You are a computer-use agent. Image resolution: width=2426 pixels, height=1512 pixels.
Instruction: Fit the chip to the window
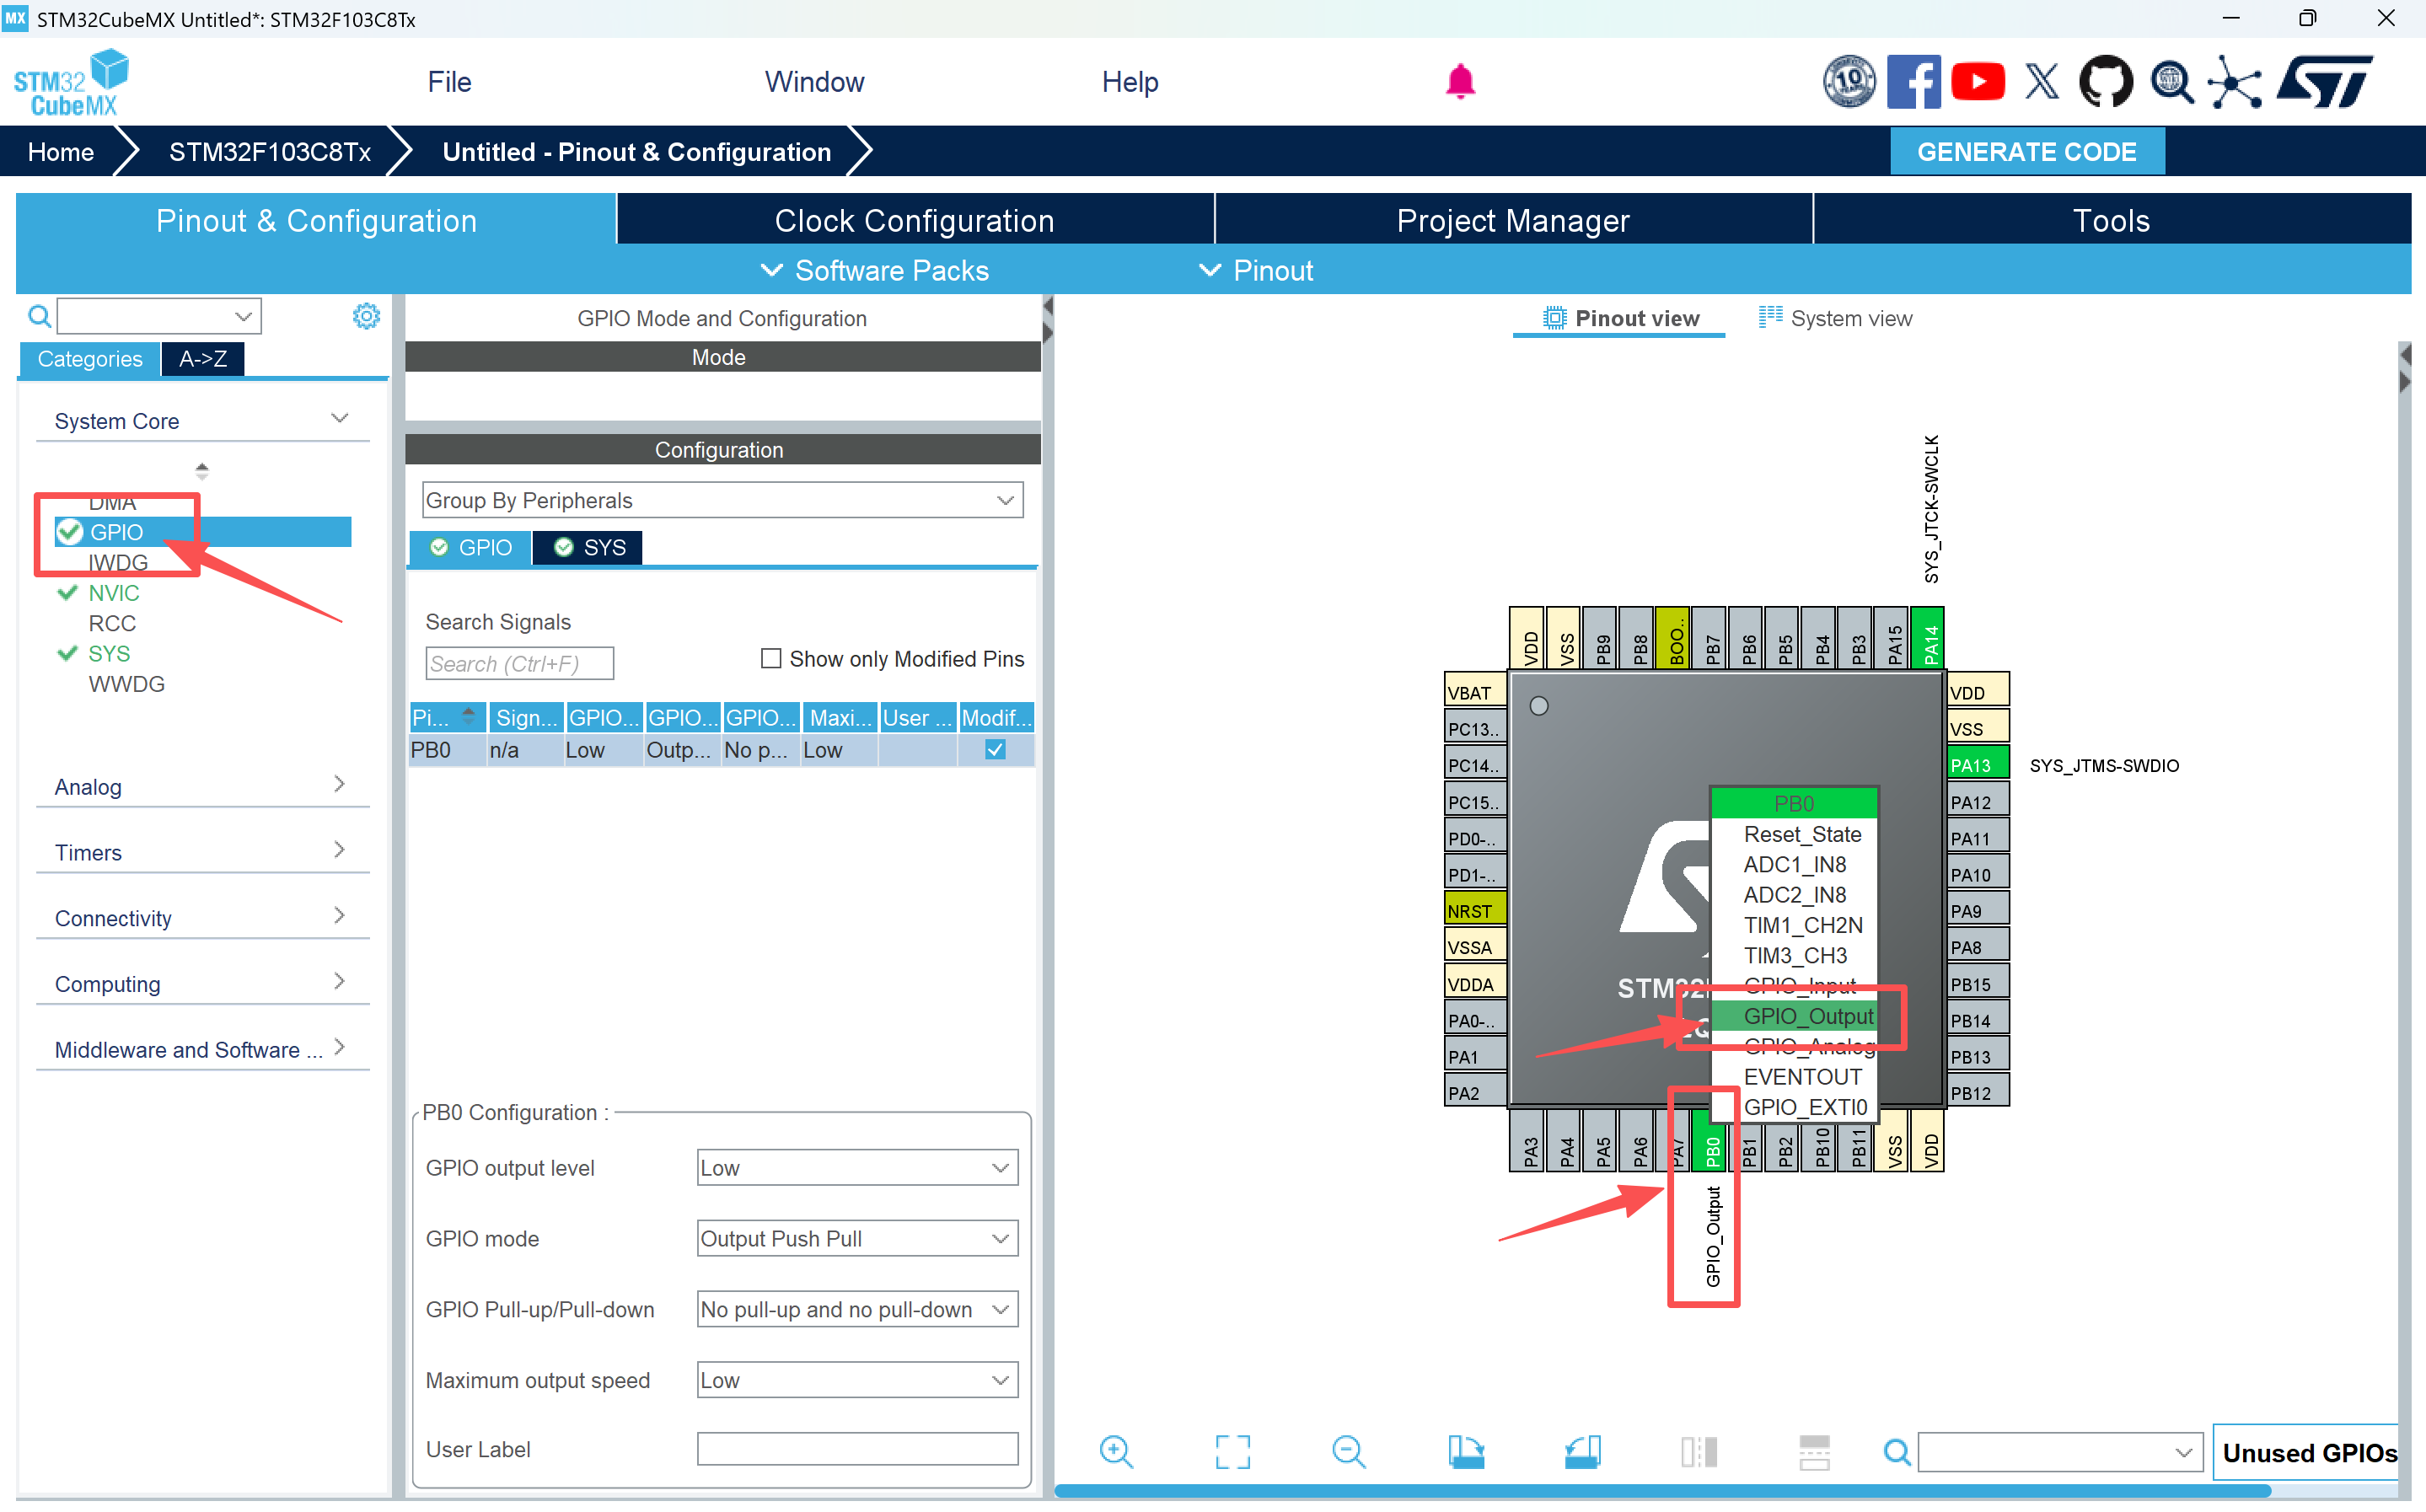(x=1233, y=1452)
